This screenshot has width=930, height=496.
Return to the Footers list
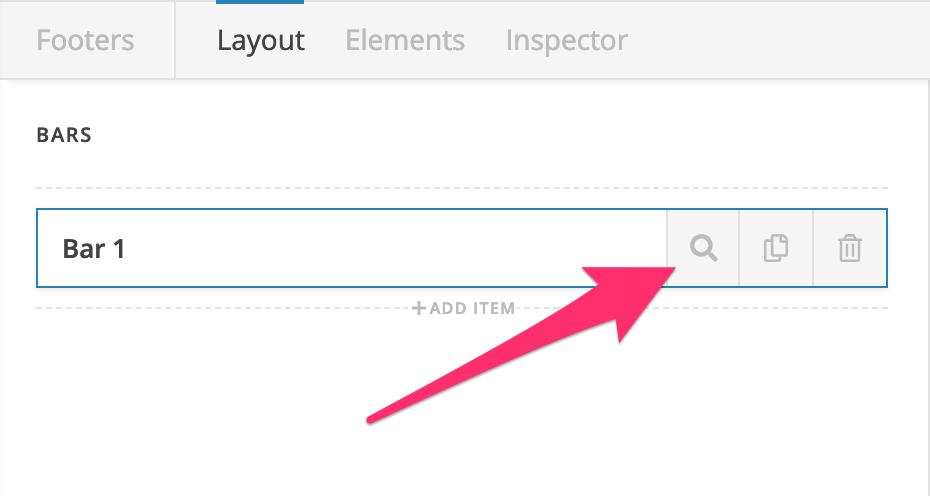point(85,40)
